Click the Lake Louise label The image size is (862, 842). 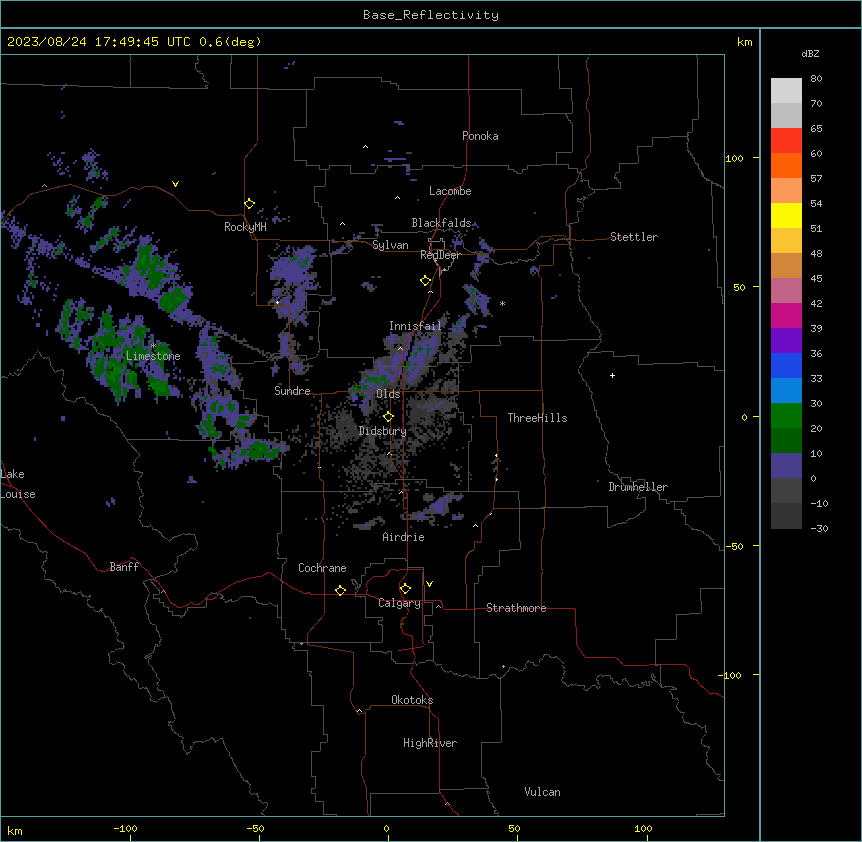(x=18, y=484)
